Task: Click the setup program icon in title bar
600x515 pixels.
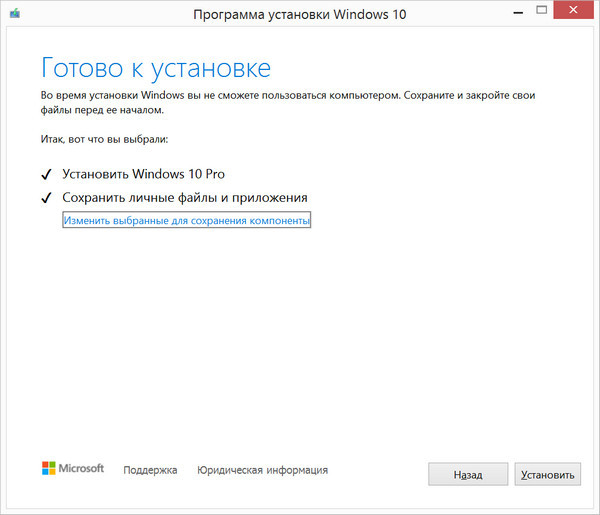Action: (15, 14)
